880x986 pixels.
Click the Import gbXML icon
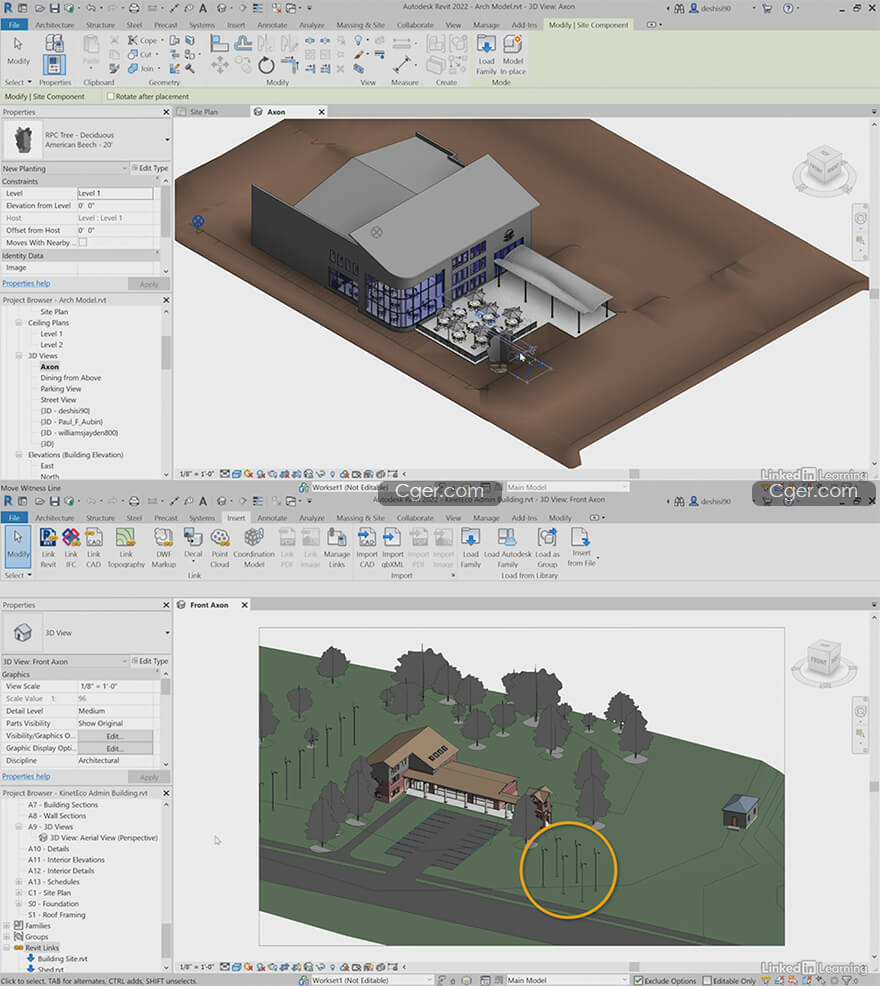(393, 546)
